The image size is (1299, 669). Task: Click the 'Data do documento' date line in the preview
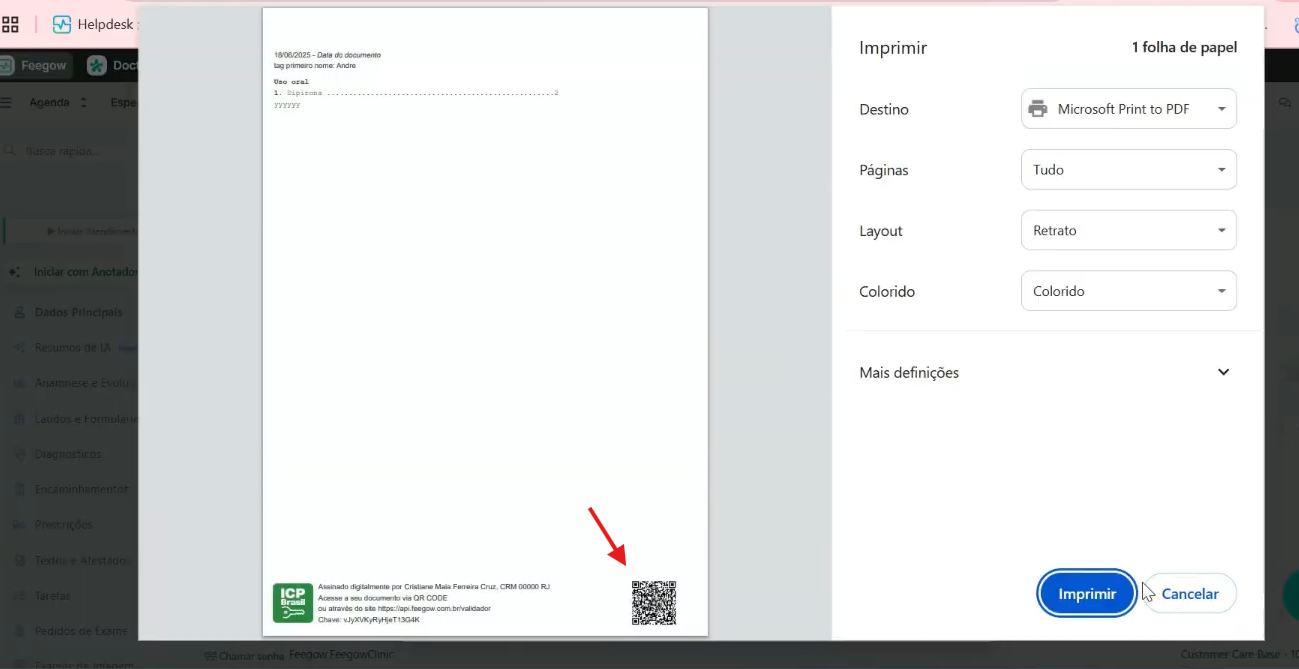coord(327,55)
